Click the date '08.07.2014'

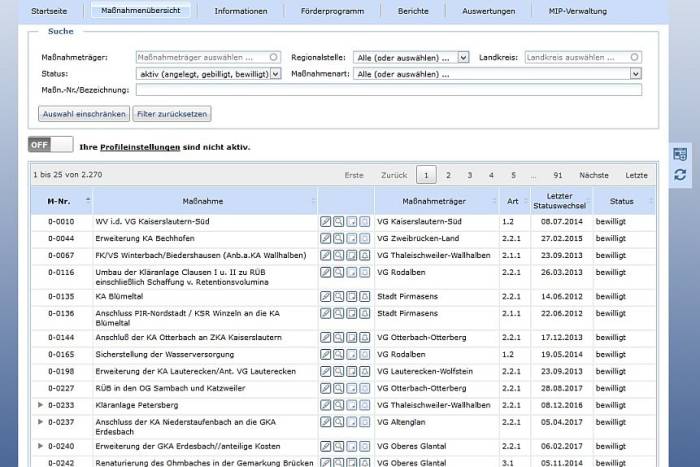point(562,221)
